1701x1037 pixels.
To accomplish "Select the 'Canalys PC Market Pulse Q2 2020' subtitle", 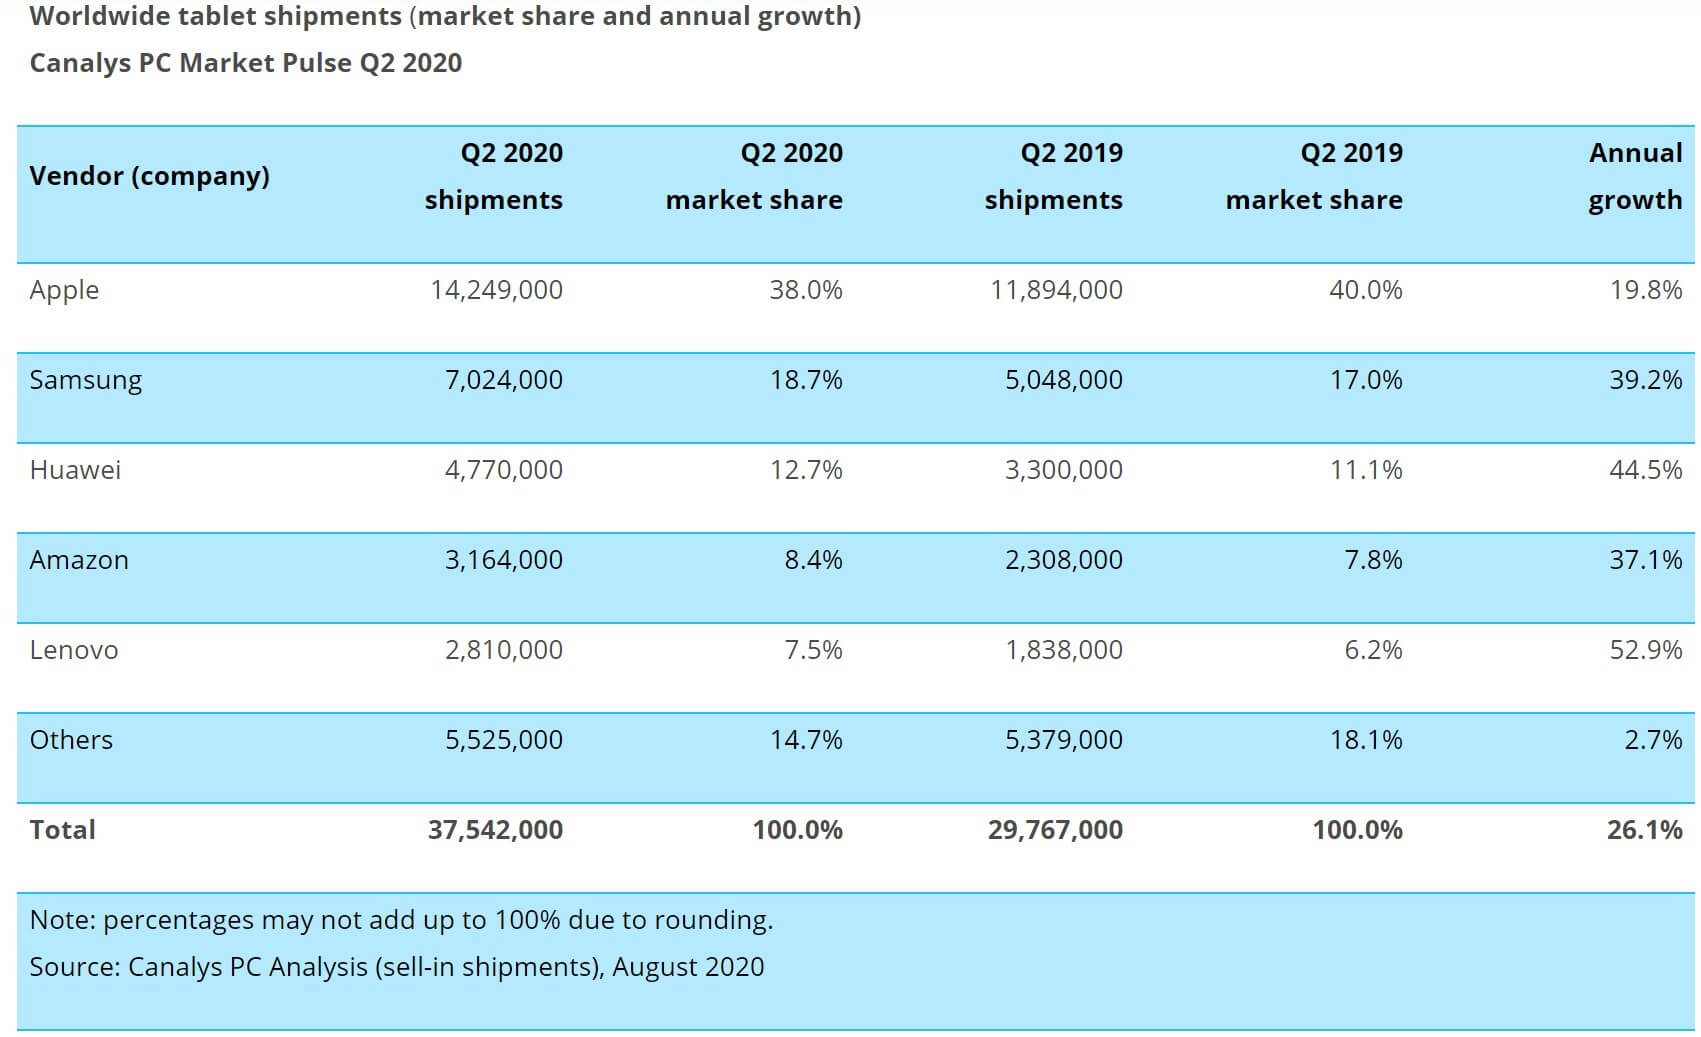I will coord(246,63).
